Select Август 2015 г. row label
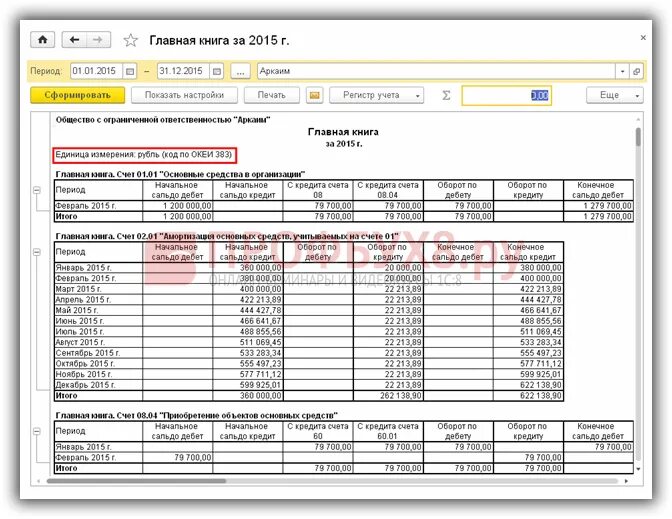Image resolution: width=672 pixels, height=519 pixels. [98, 342]
